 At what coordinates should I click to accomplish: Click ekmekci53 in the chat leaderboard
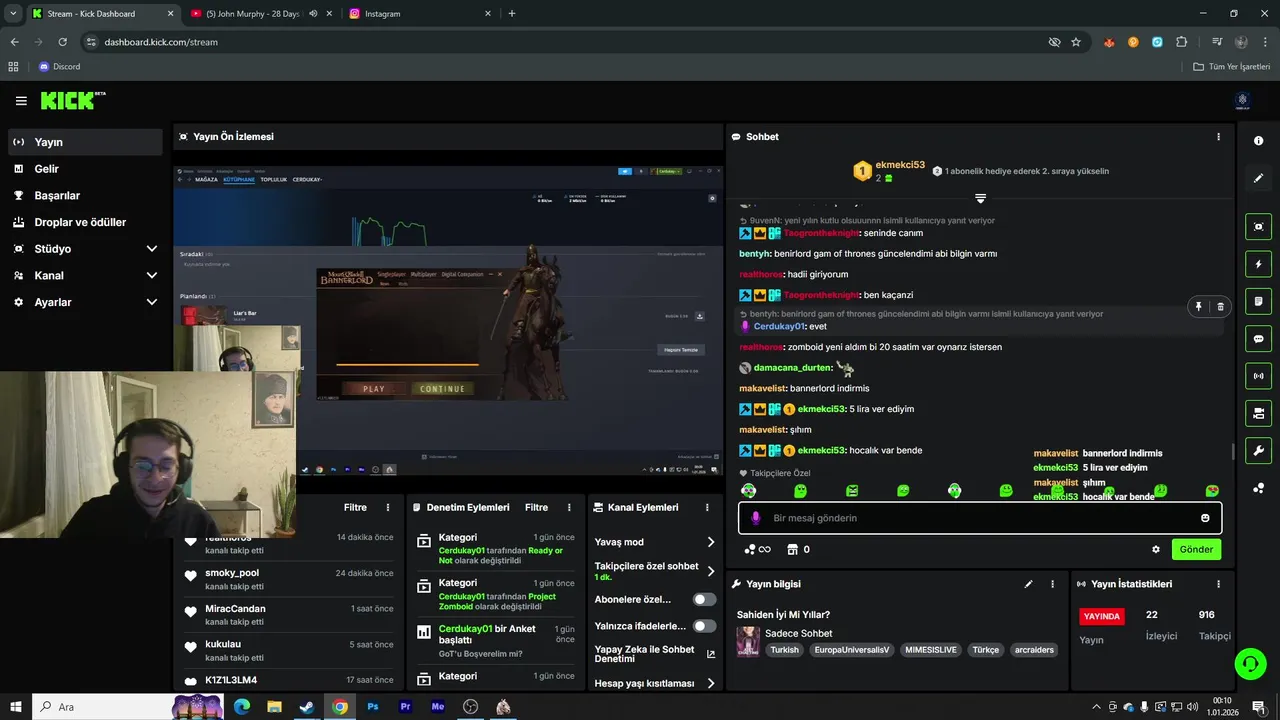click(x=900, y=165)
